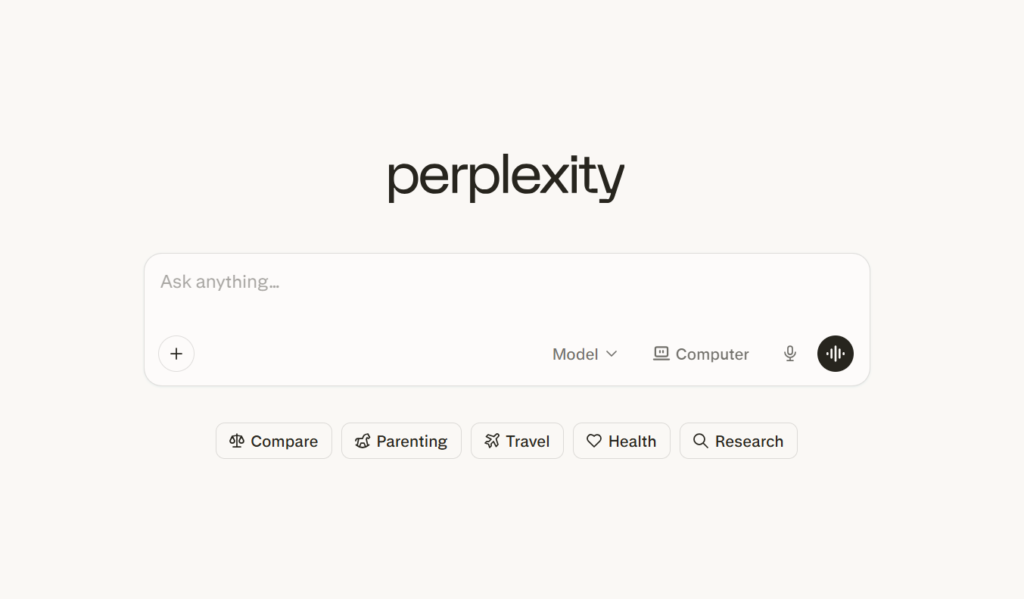Expand the chevron next to Model
This screenshot has height=599, width=1024.
[613, 354]
